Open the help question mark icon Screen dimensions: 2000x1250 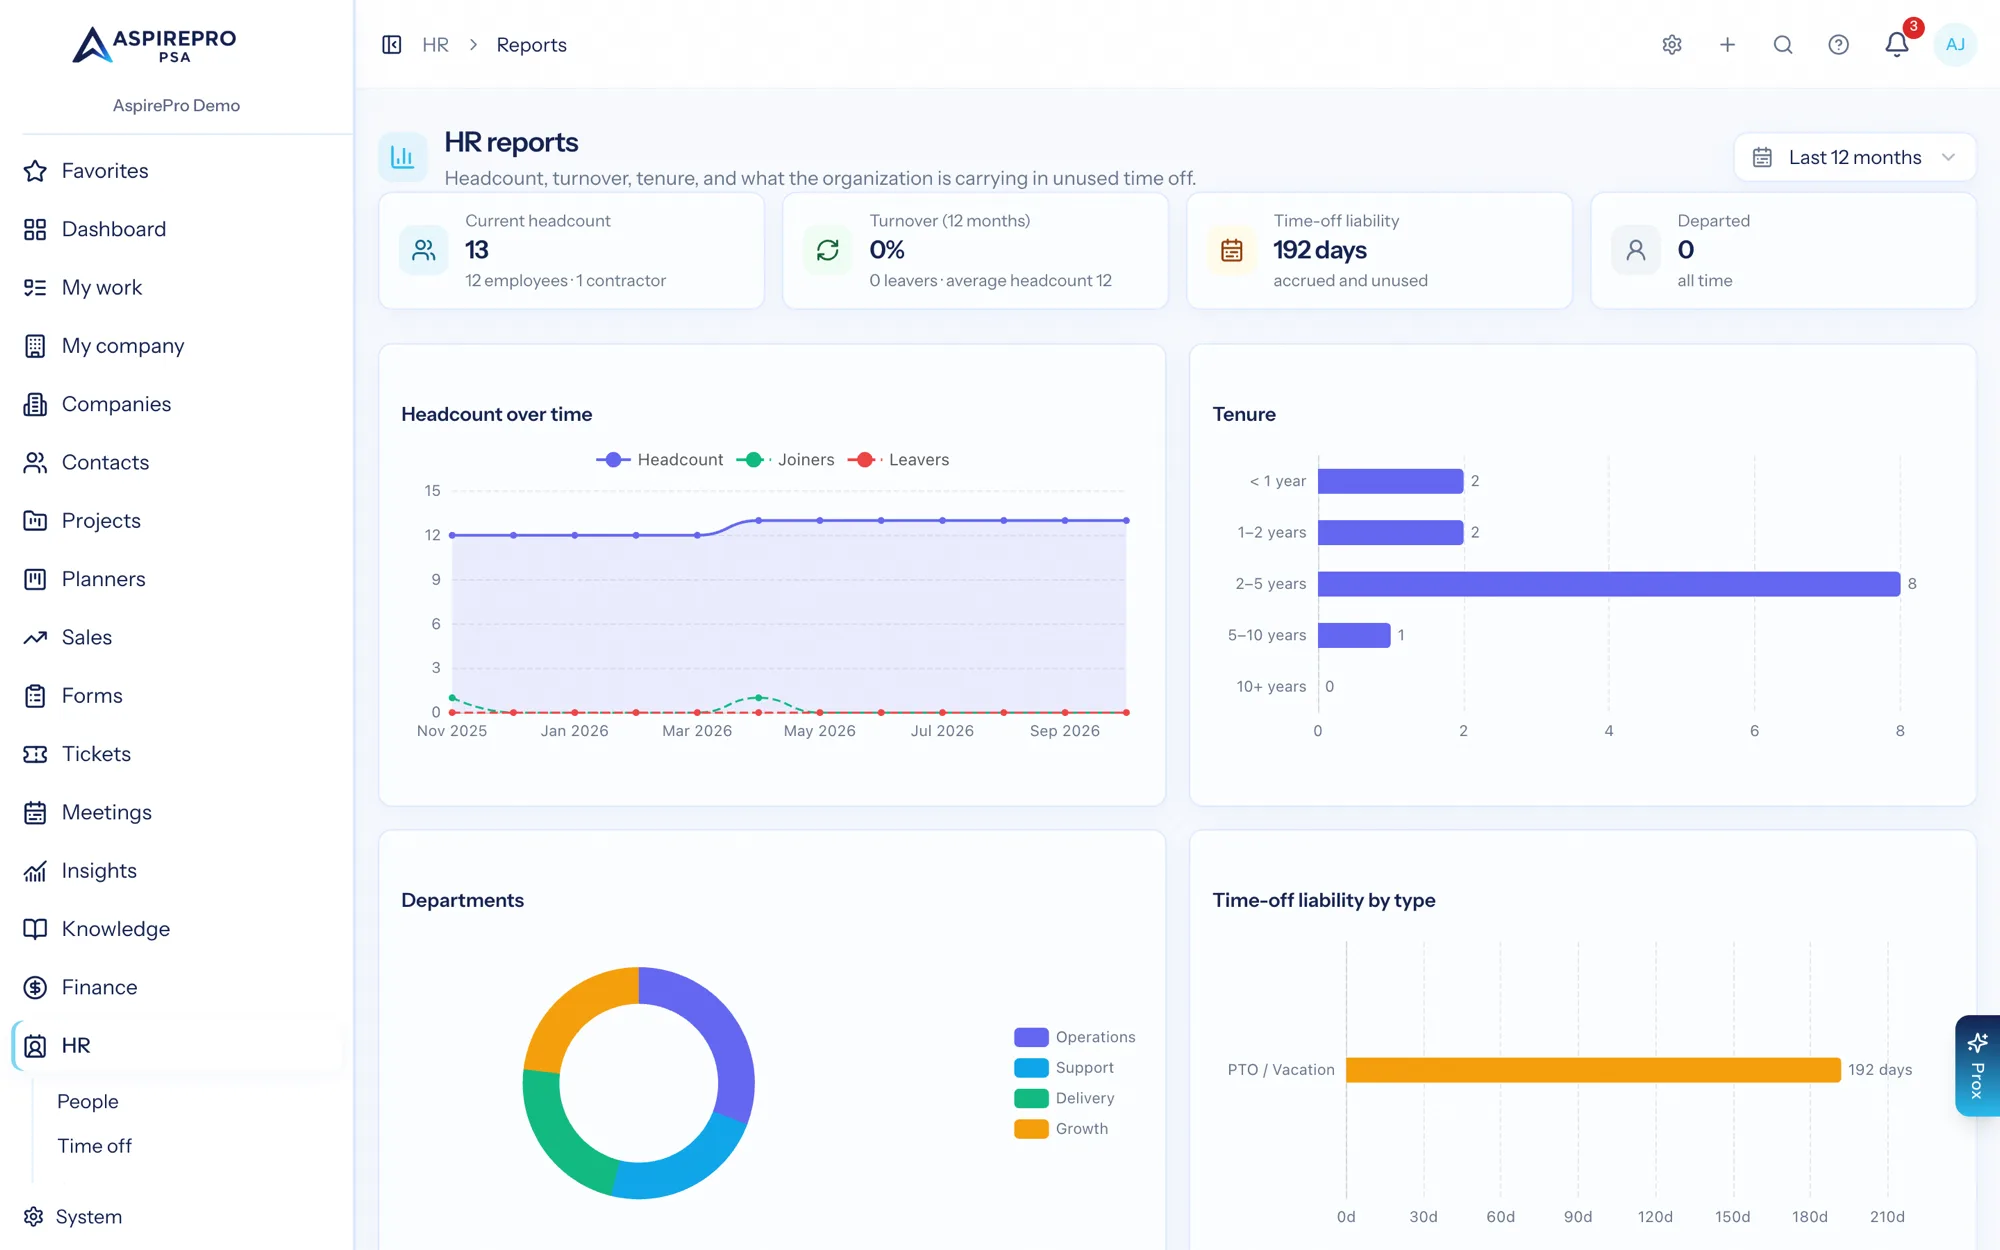point(1838,45)
